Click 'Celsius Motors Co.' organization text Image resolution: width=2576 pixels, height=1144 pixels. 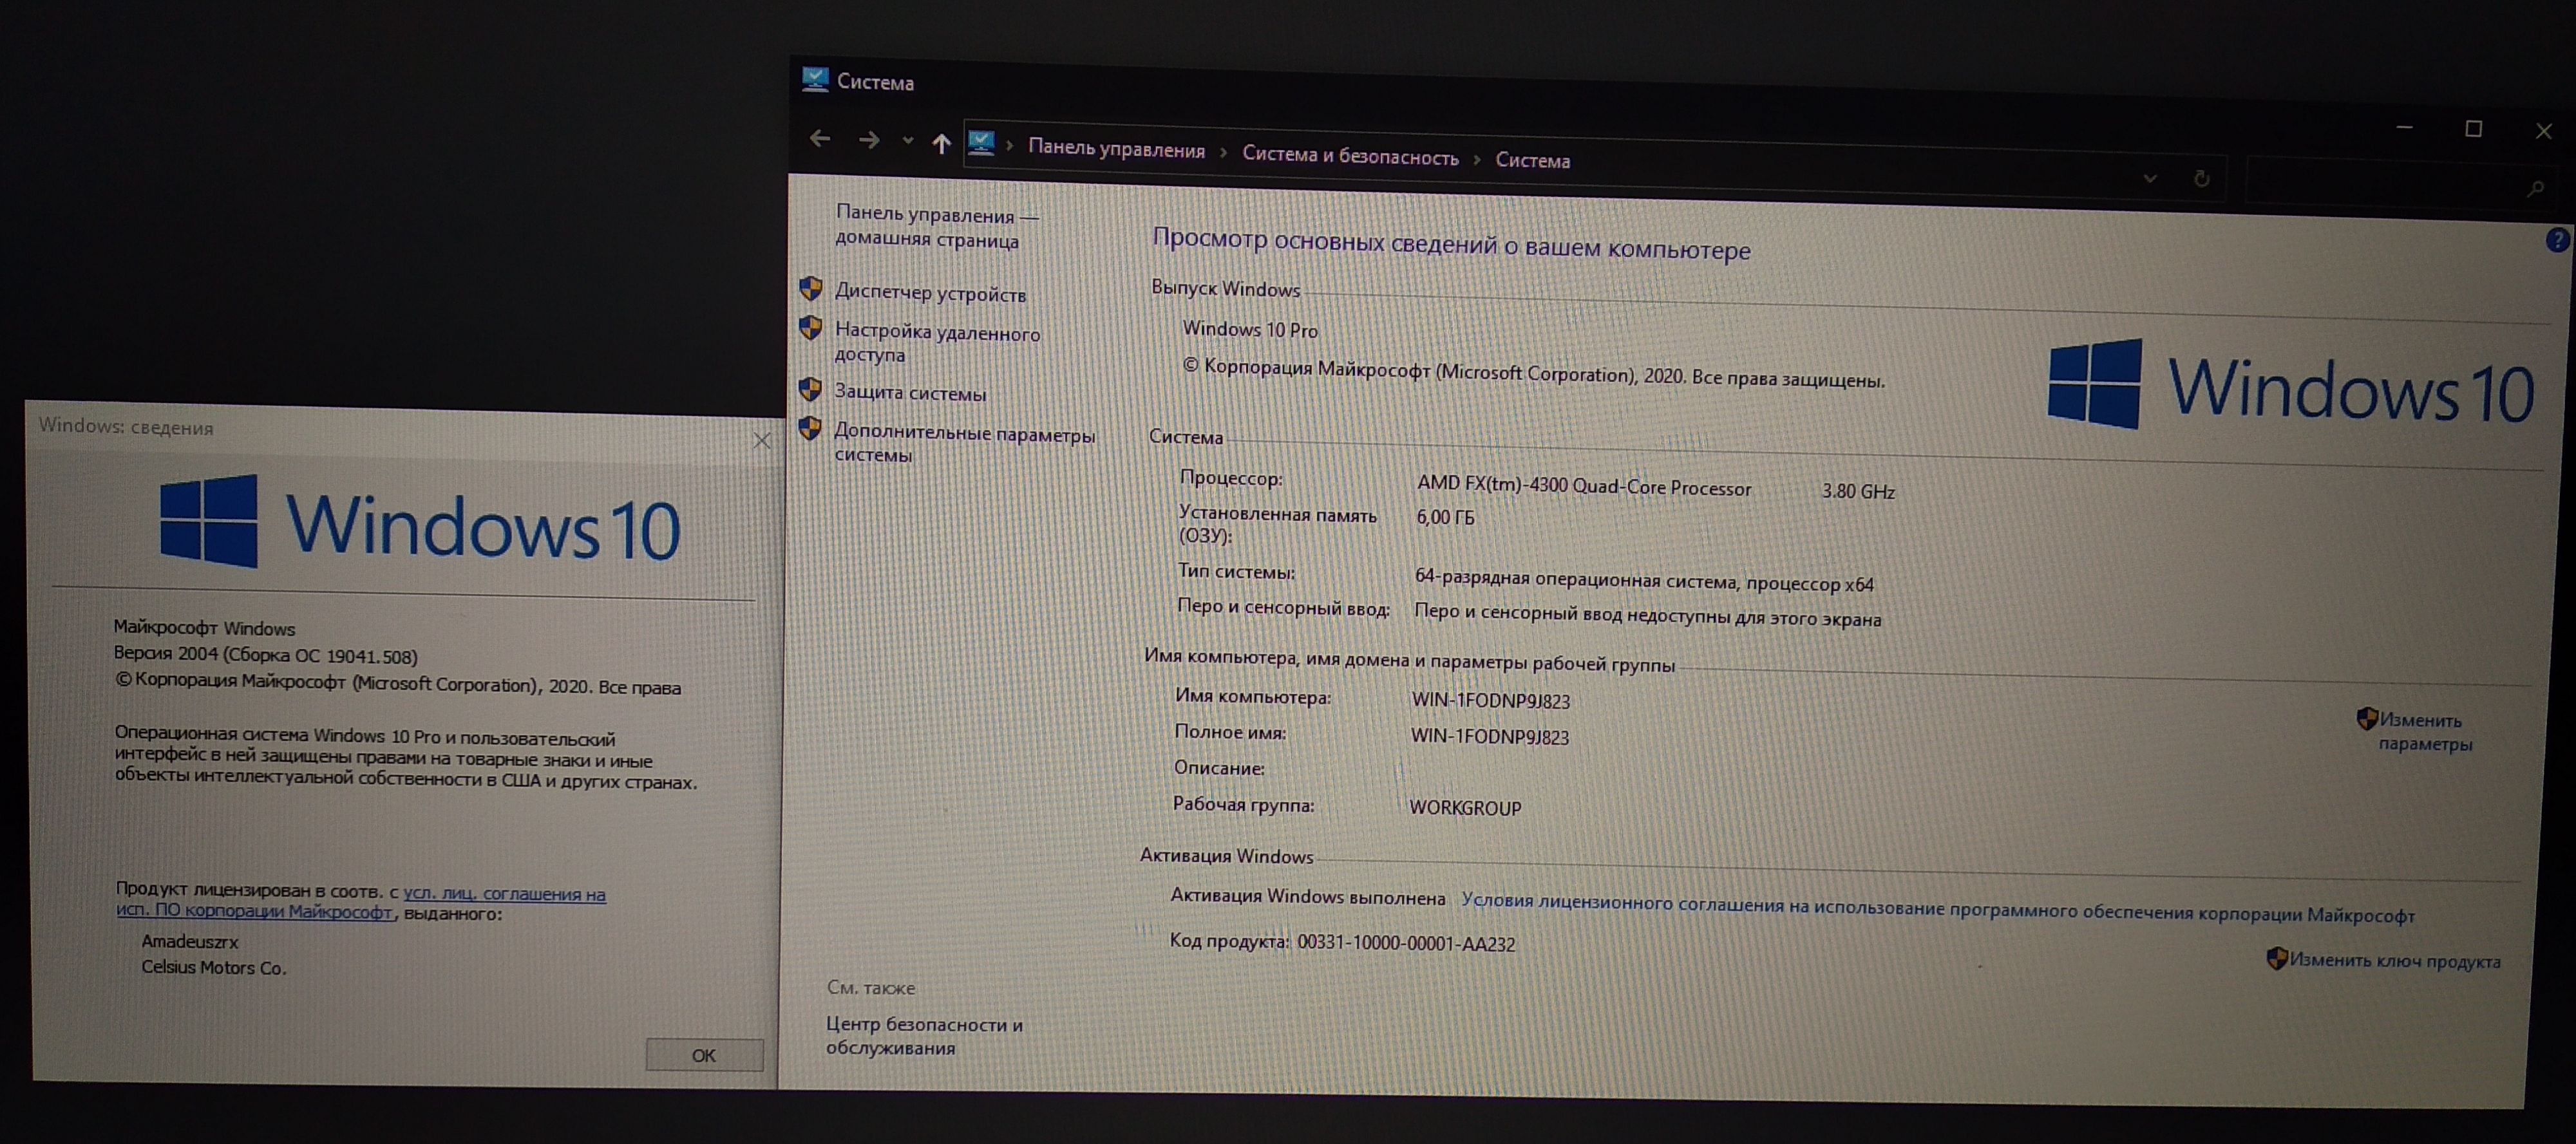[214, 967]
